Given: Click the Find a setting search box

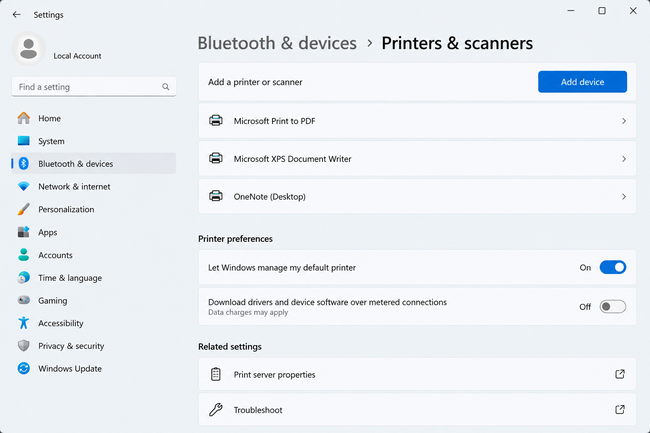Looking at the screenshot, I should click(94, 87).
